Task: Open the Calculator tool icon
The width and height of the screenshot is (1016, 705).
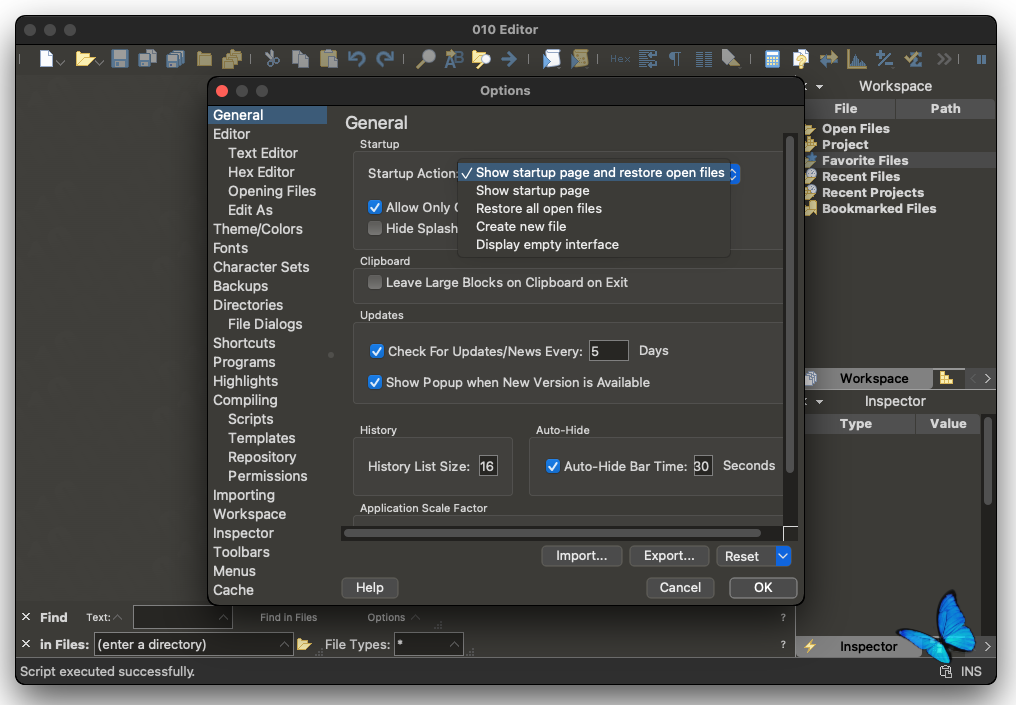Action: pyautogui.click(x=772, y=59)
